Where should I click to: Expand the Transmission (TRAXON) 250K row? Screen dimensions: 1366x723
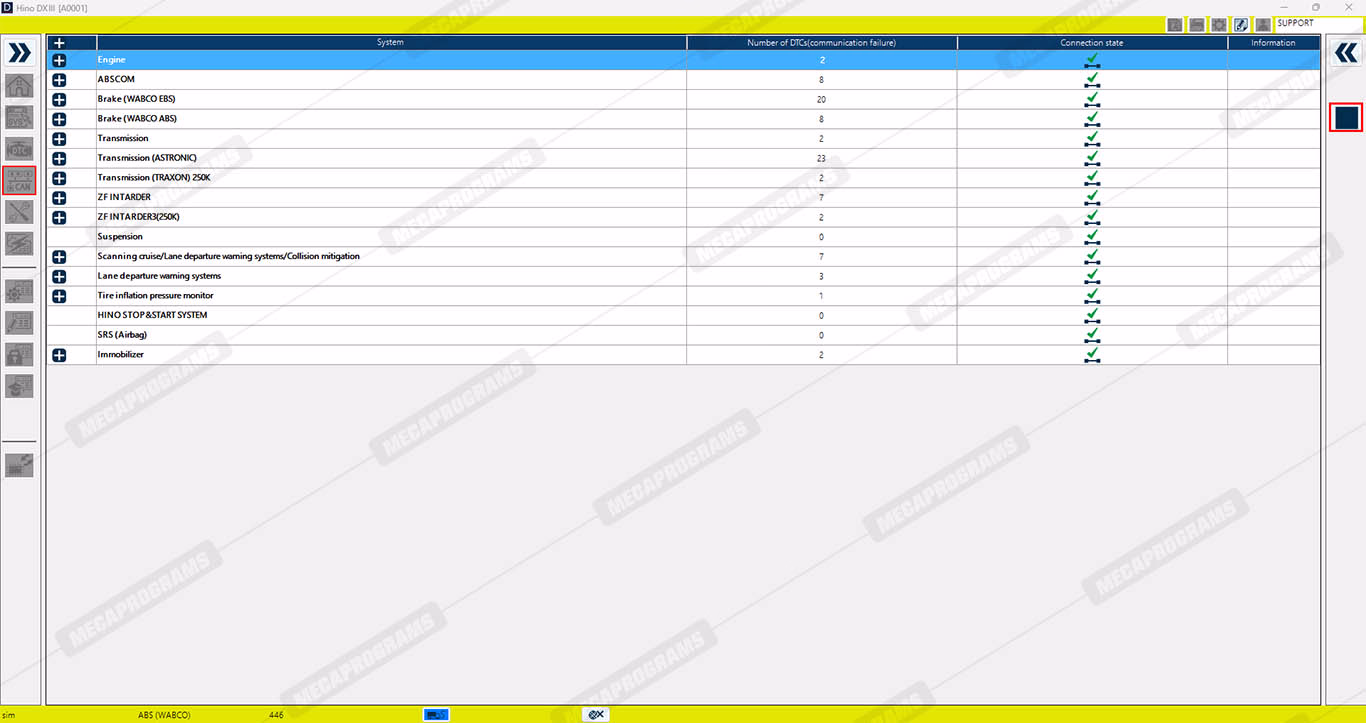[59, 178]
